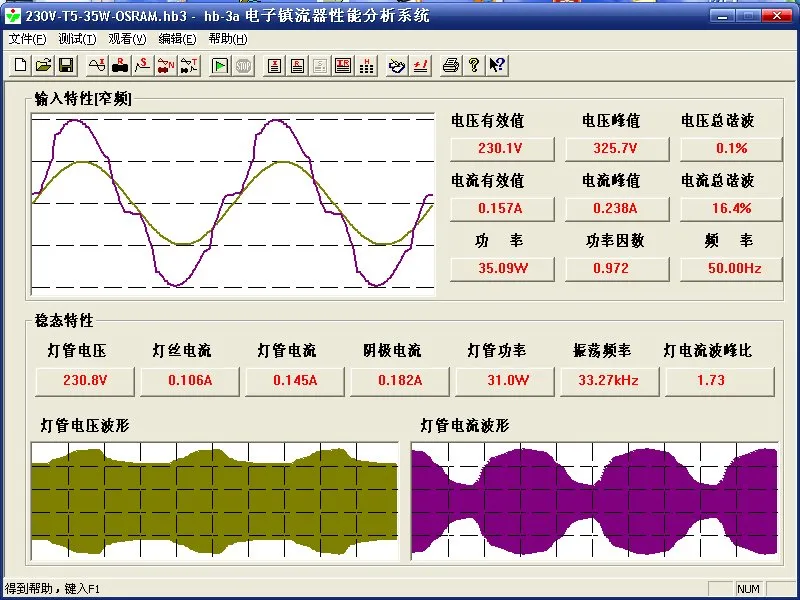Click the 0.182A cathode current value
Viewport: 800px width, 600px height.
(399, 381)
